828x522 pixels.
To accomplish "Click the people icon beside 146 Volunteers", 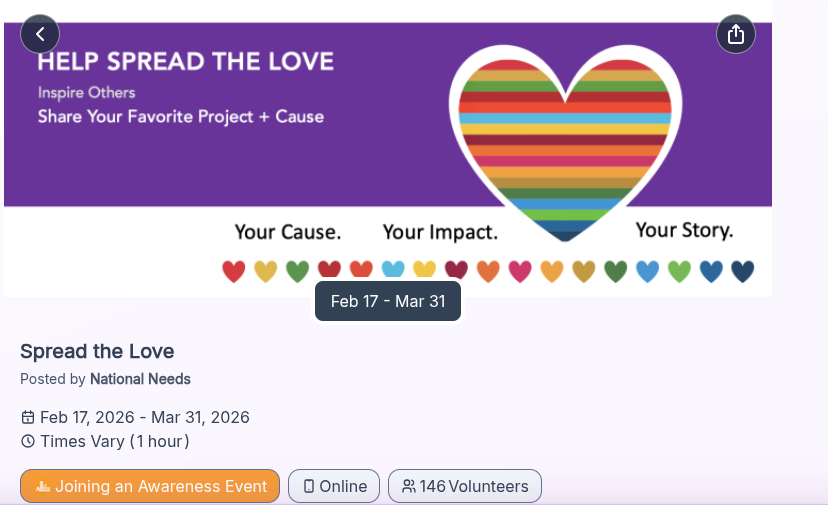I will point(408,487).
